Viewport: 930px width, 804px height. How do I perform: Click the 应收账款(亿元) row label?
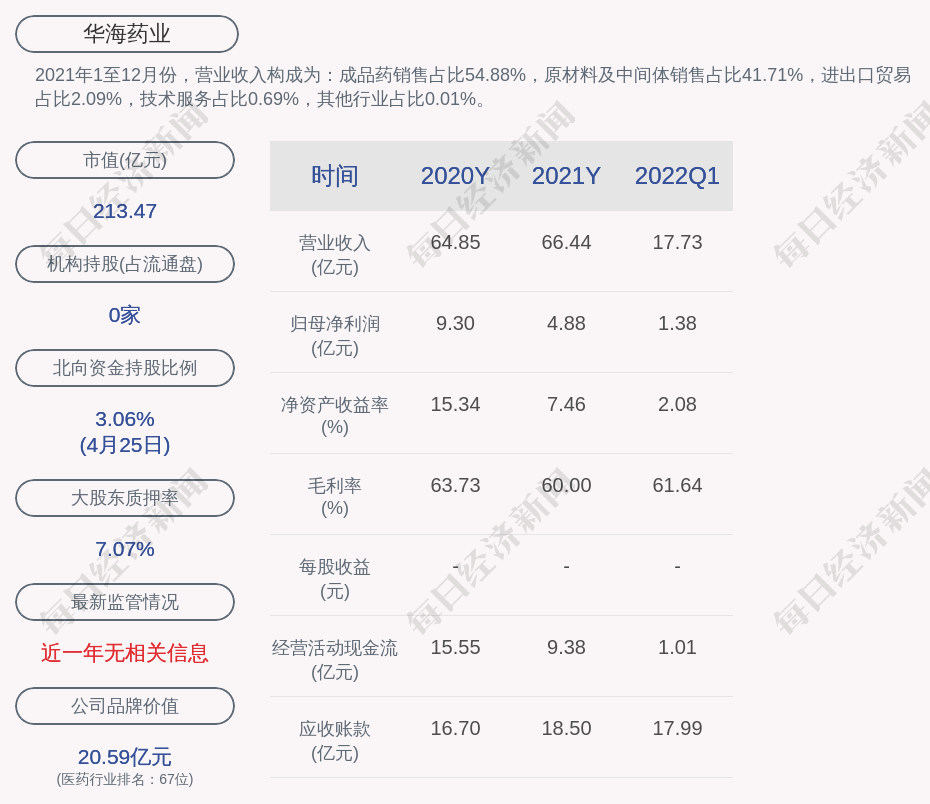tap(335, 741)
